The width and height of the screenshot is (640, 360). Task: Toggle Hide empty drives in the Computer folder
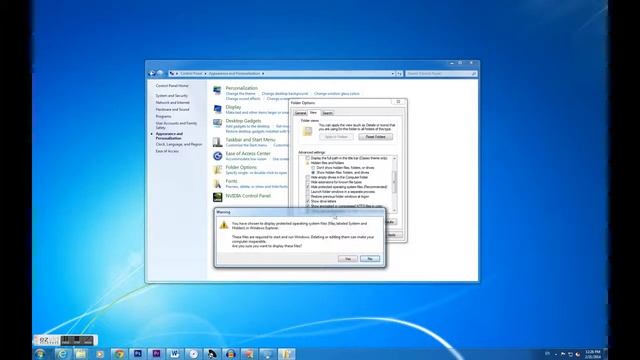click(x=307, y=178)
